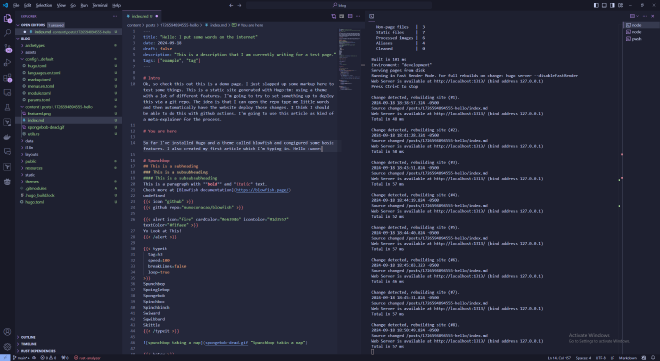Open Explorer views and more actions ellipsis

point(115,16)
